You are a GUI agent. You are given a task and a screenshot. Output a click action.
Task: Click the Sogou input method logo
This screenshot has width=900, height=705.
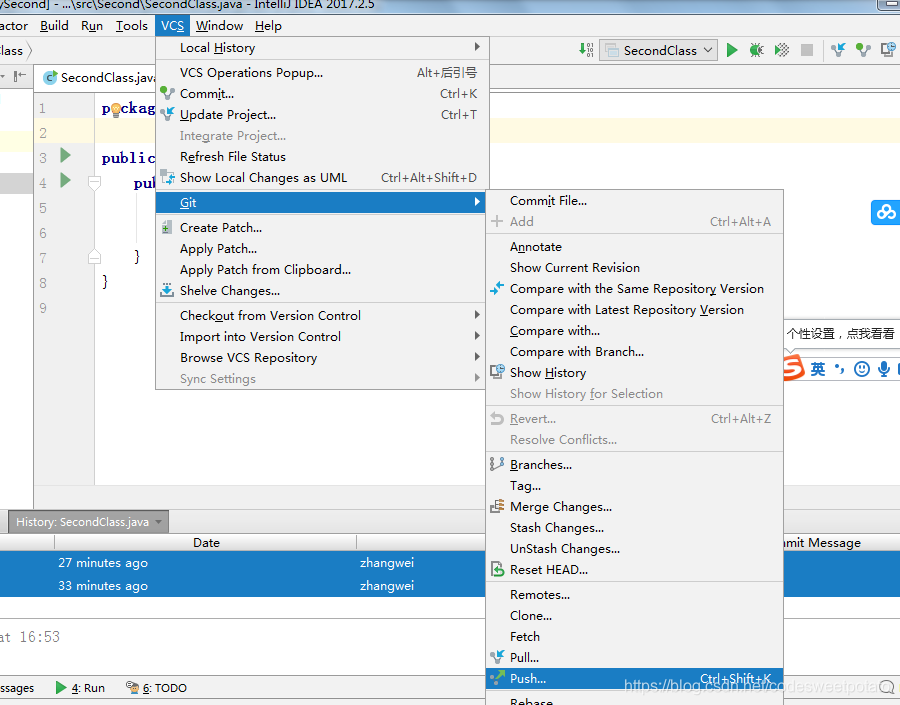794,367
